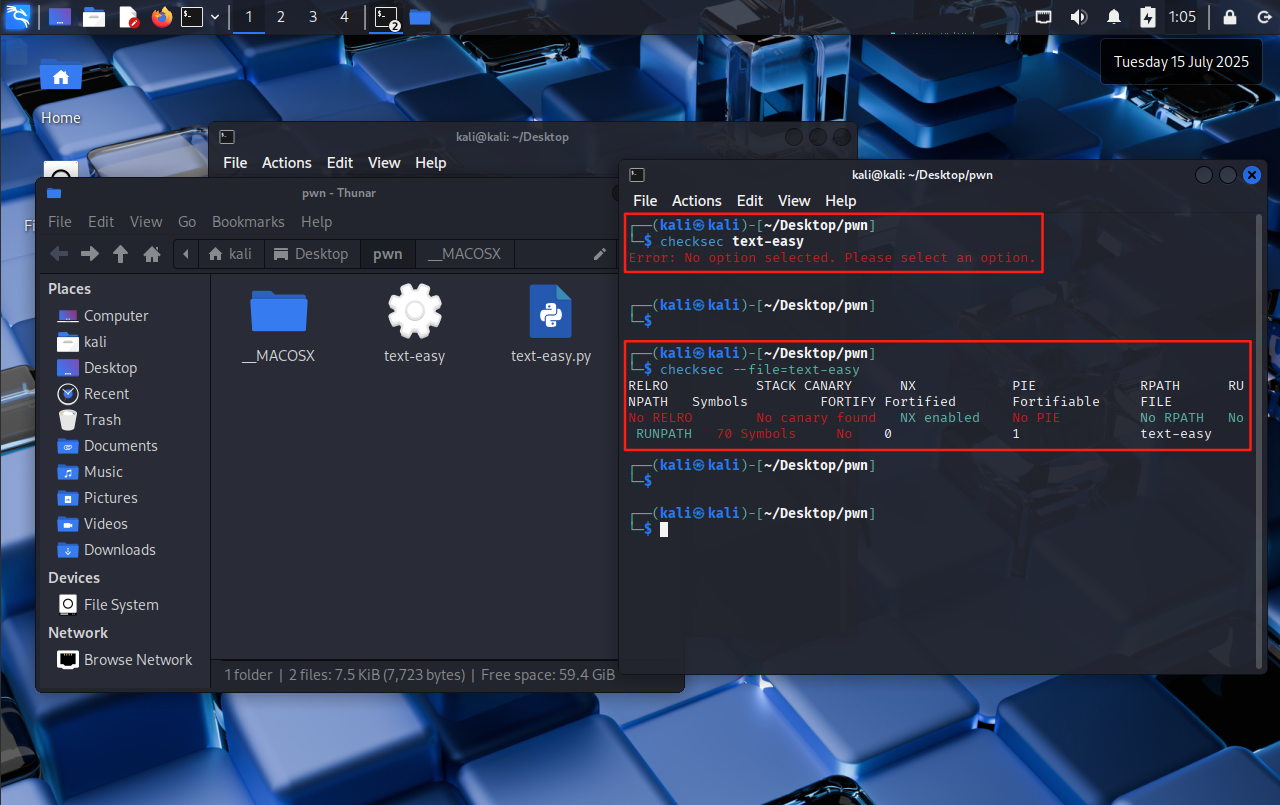Open Help menu in front pwn terminal

[840, 201]
